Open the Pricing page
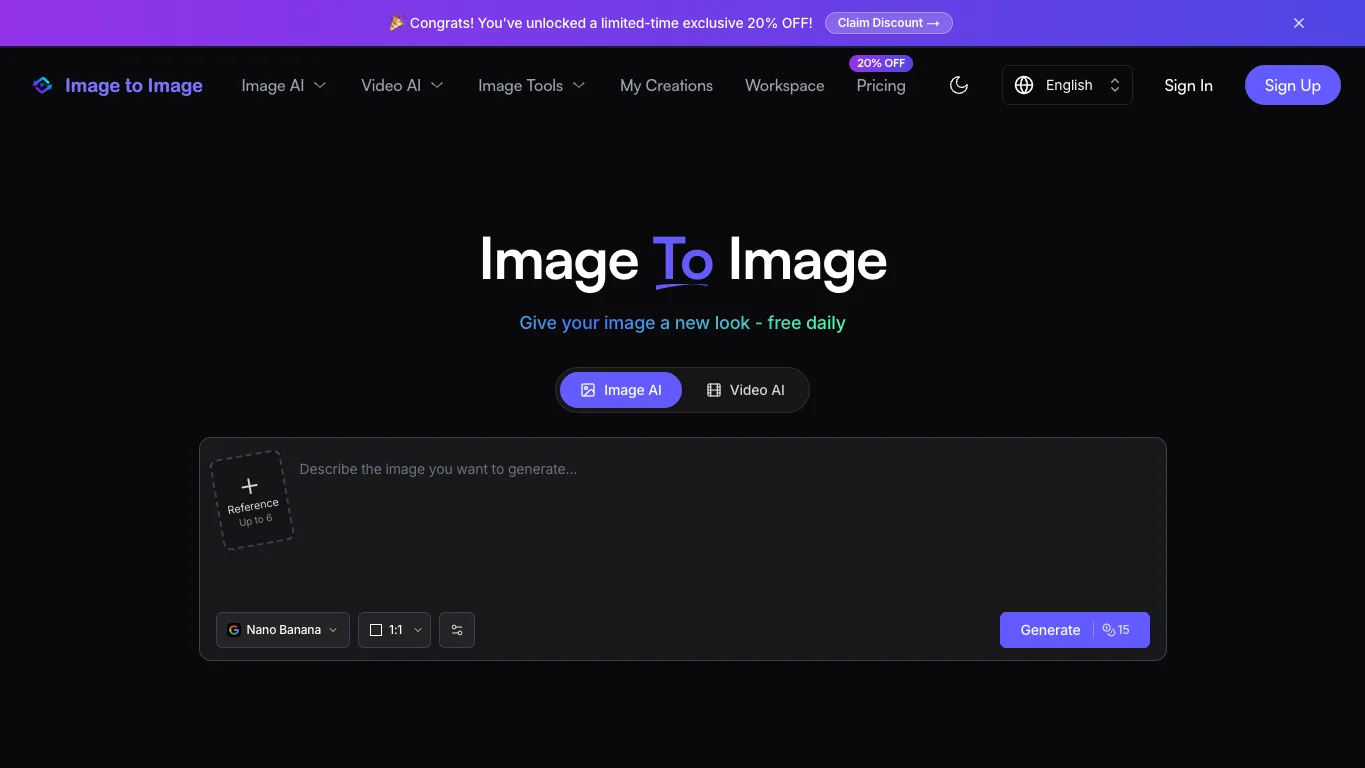1365x768 pixels. 881,86
